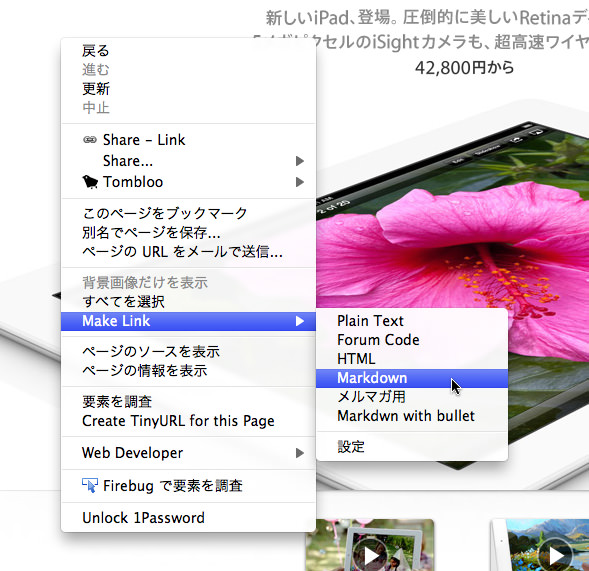
Task: Expand the Make Link submenu arrow
Action: click(299, 321)
